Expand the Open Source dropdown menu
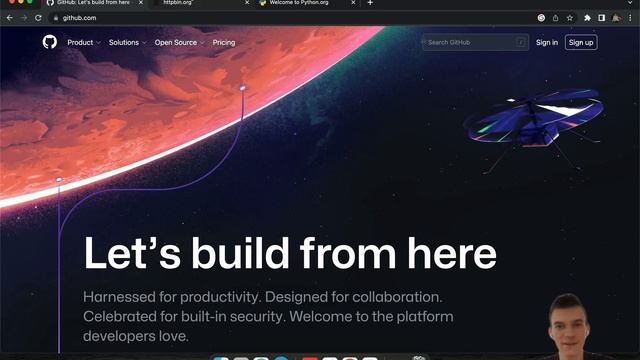The width and height of the screenshot is (640, 360). point(179,42)
